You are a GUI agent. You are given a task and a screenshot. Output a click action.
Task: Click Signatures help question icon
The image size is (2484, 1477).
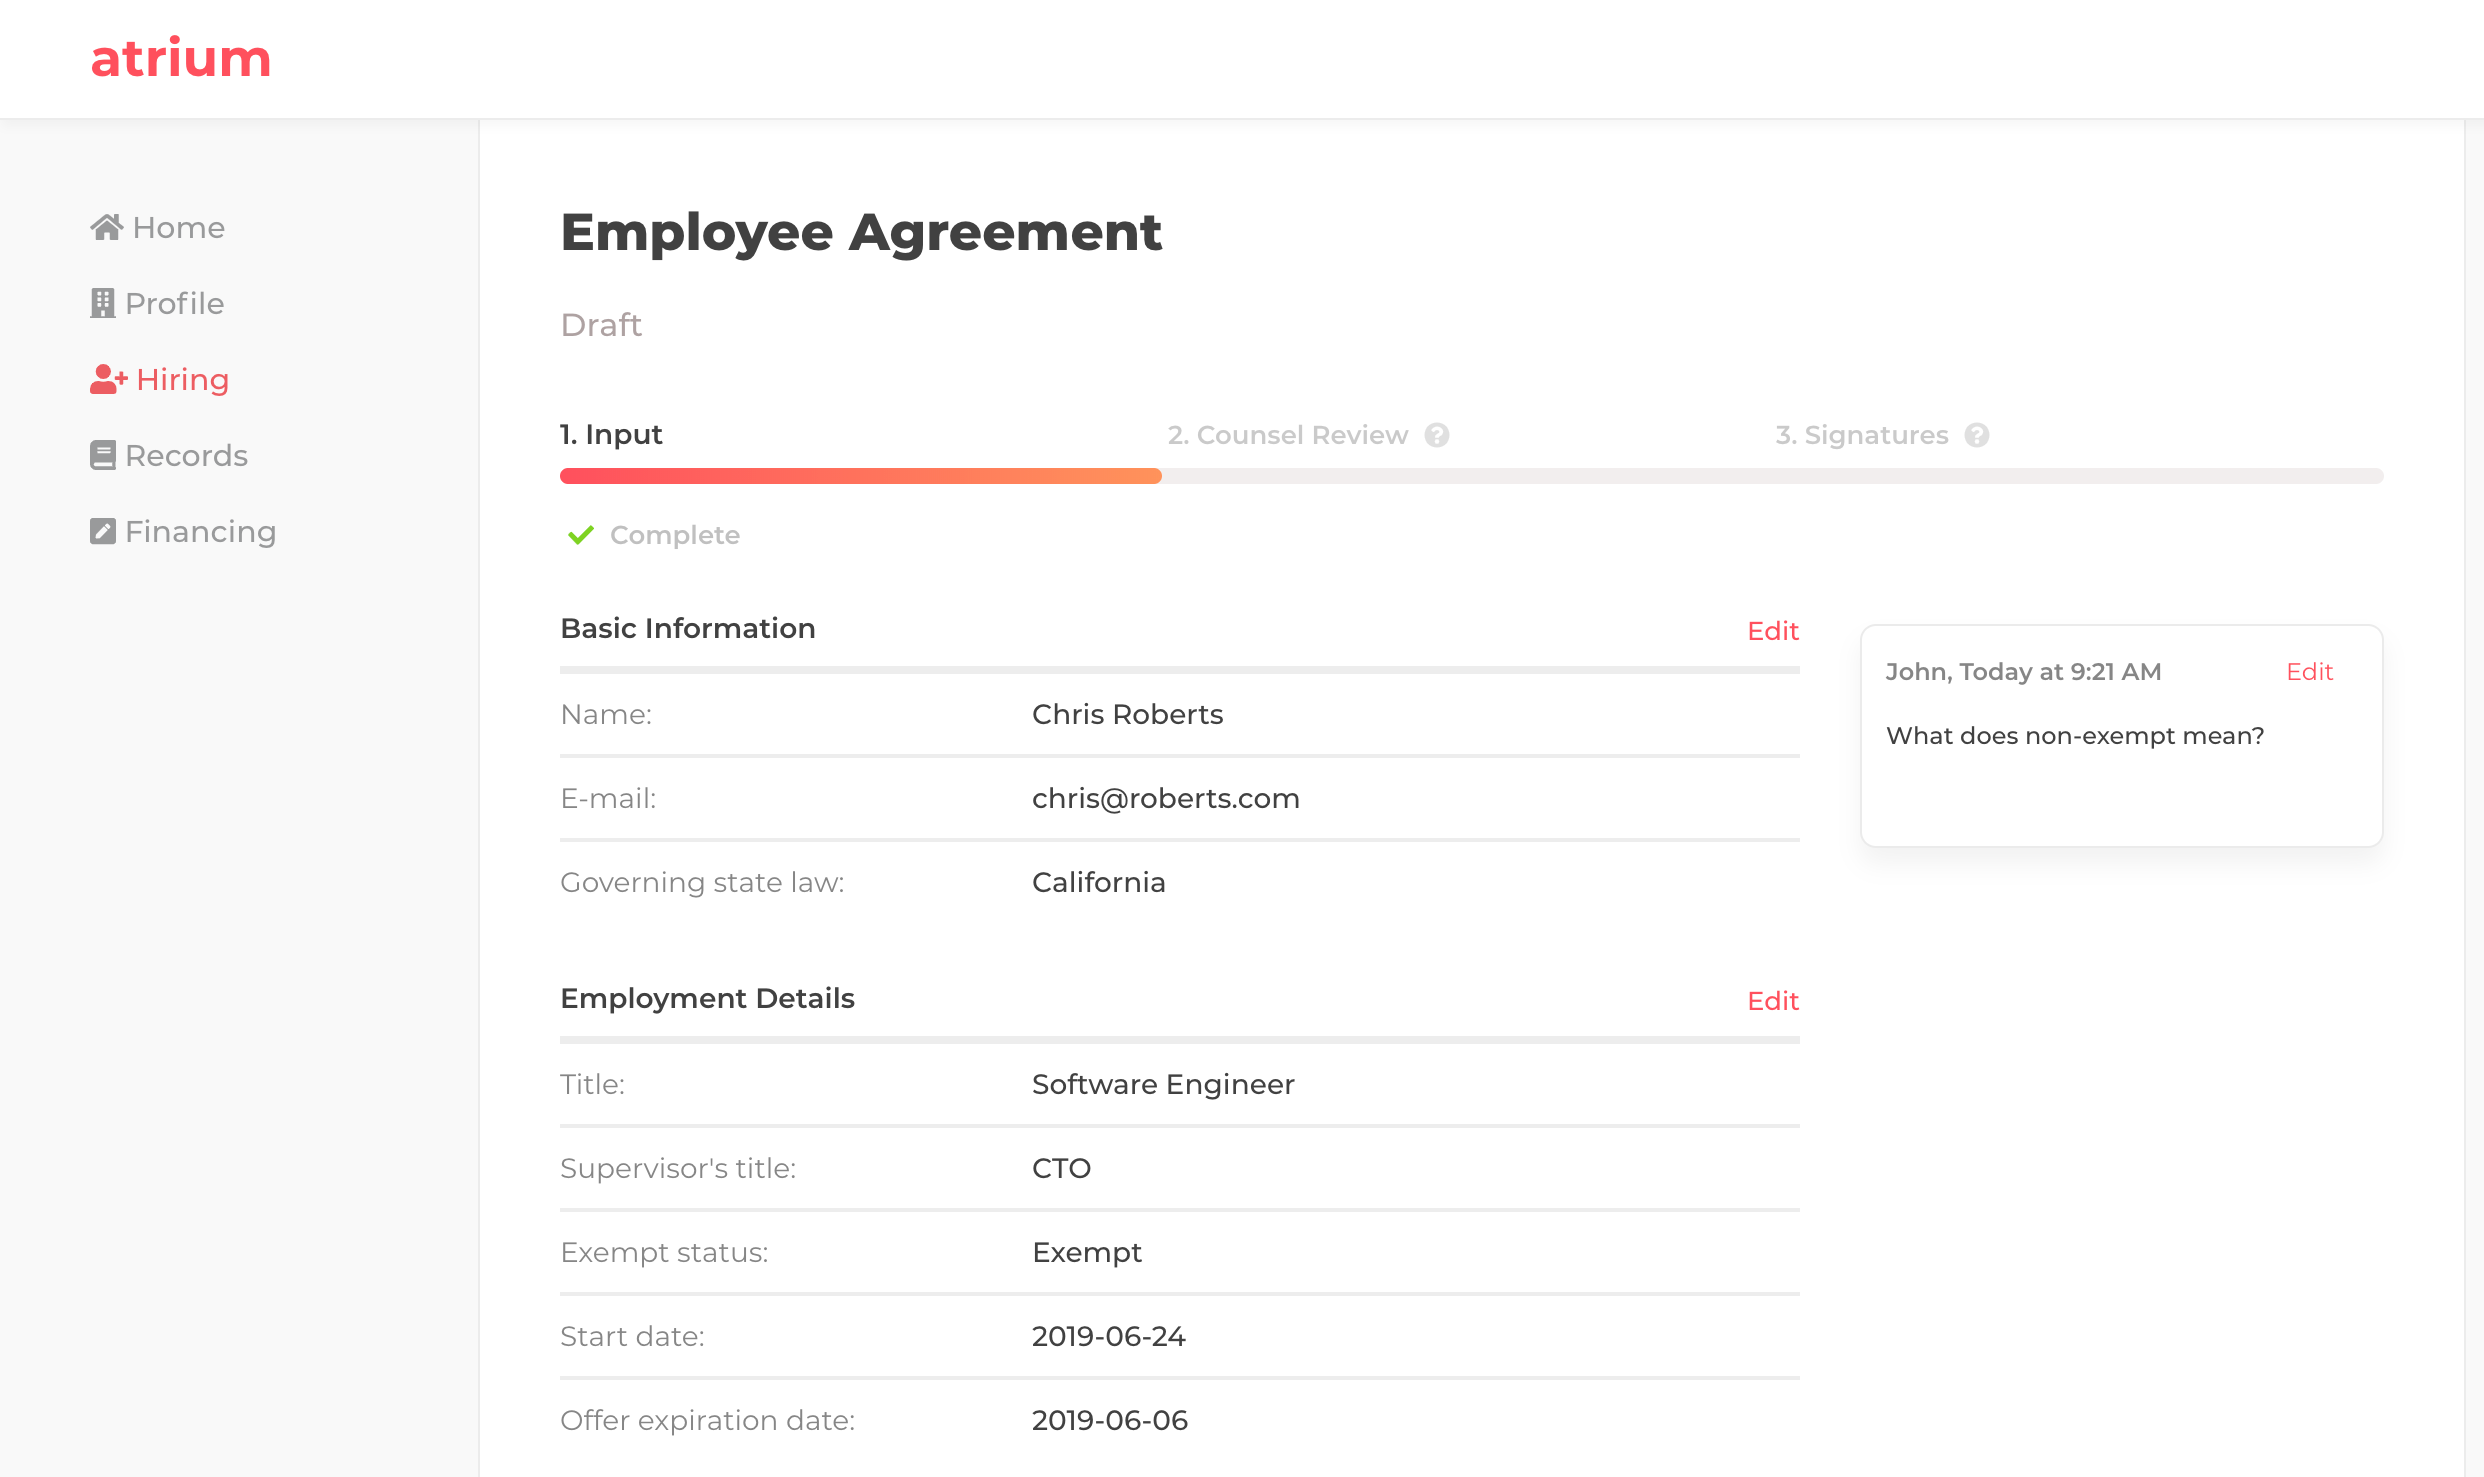pos(1977,435)
